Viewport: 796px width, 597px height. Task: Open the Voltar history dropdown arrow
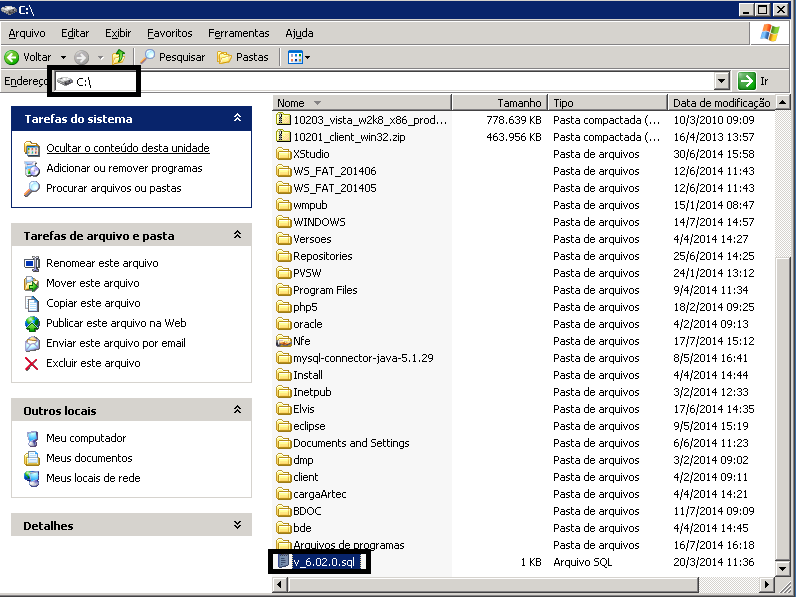pyautogui.click(x=63, y=57)
